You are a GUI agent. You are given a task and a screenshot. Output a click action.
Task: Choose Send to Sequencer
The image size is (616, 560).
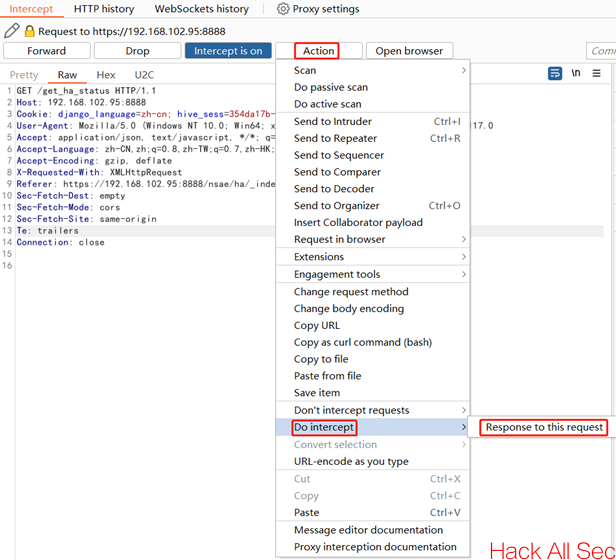373,155
